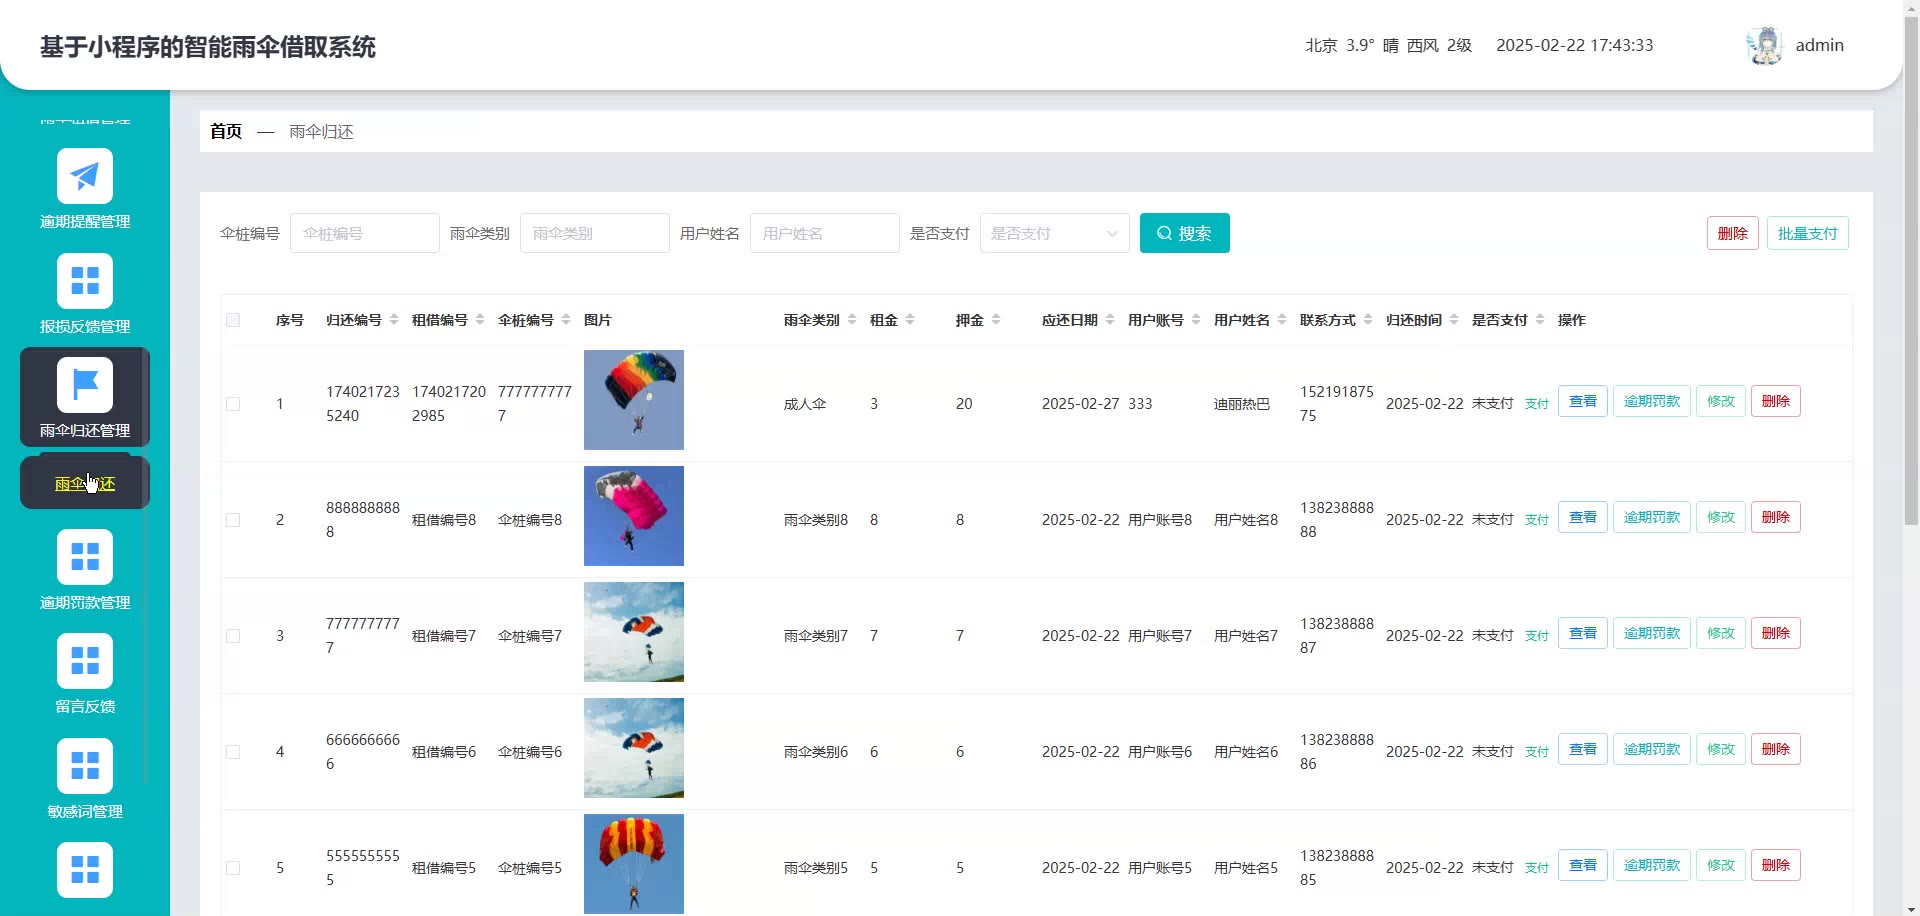This screenshot has width=1920, height=916.
Task: Click the admin avatar icon
Action: (x=1765, y=46)
